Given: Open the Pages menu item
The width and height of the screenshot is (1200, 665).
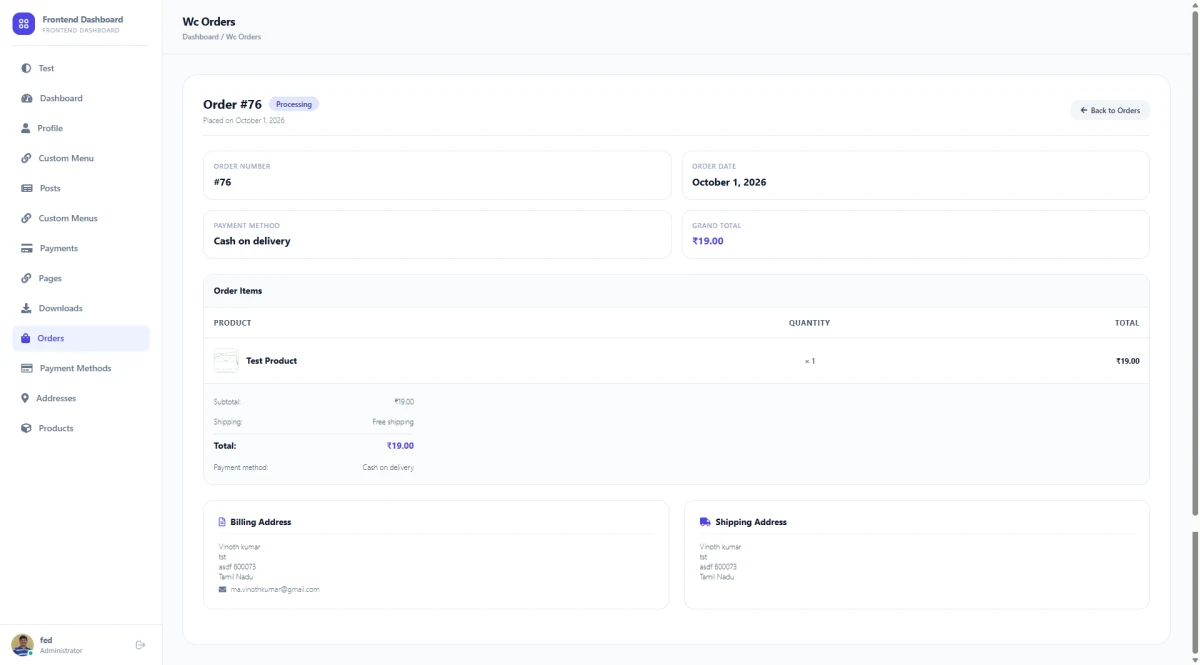Looking at the screenshot, I should (81, 278).
